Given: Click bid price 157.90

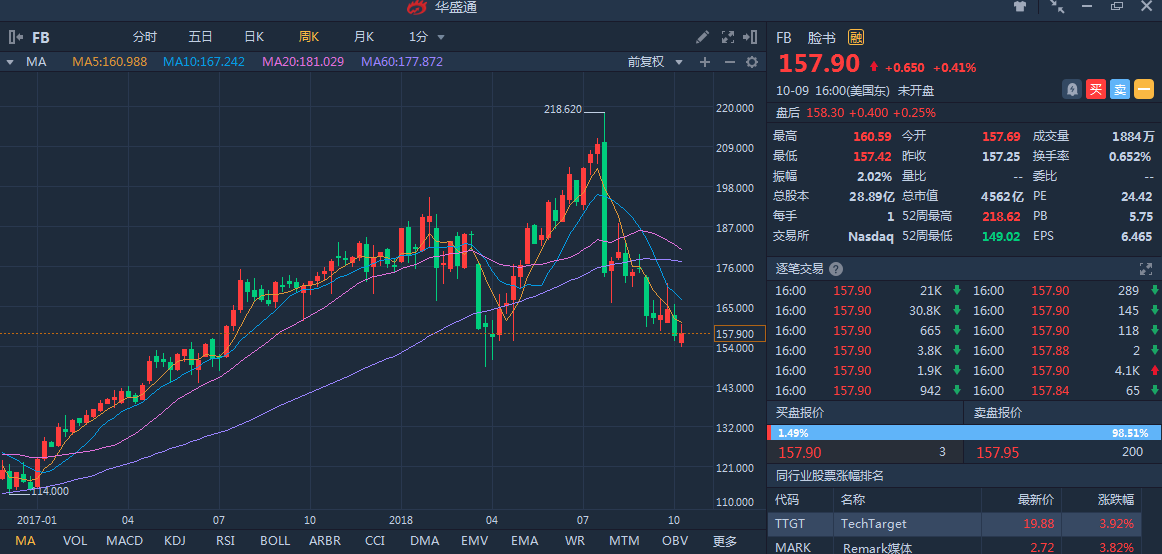Looking at the screenshot, I should [799, 453].
